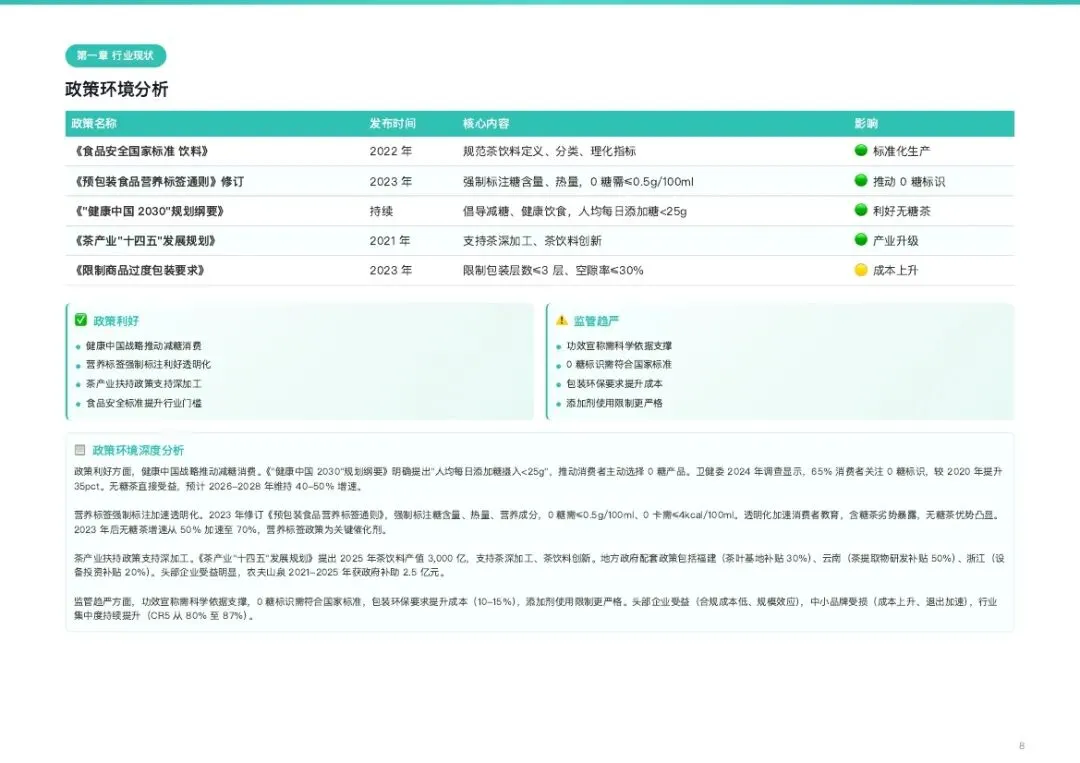
Task: Click bullet 茶产业扶持政策支持深加工
Action: (143, 384)
